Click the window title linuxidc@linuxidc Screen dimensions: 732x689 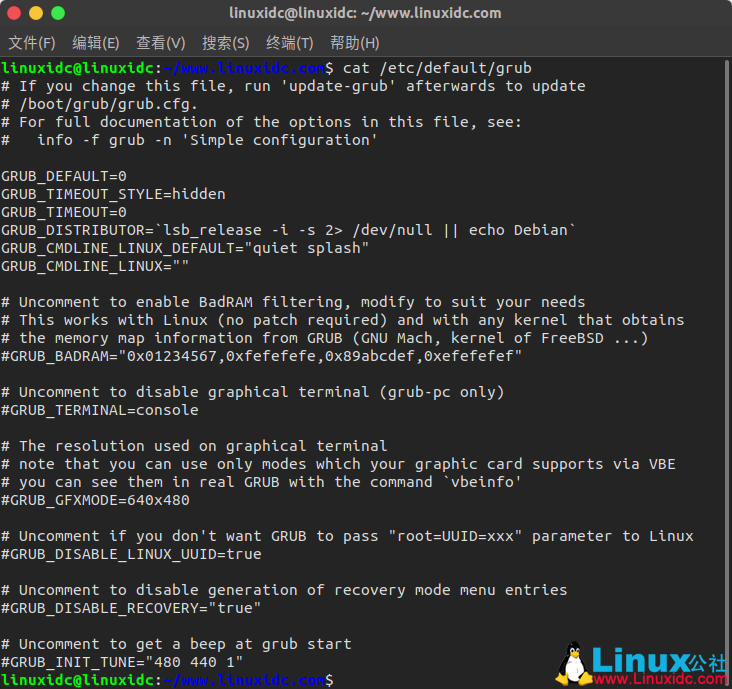pos(365,13)
